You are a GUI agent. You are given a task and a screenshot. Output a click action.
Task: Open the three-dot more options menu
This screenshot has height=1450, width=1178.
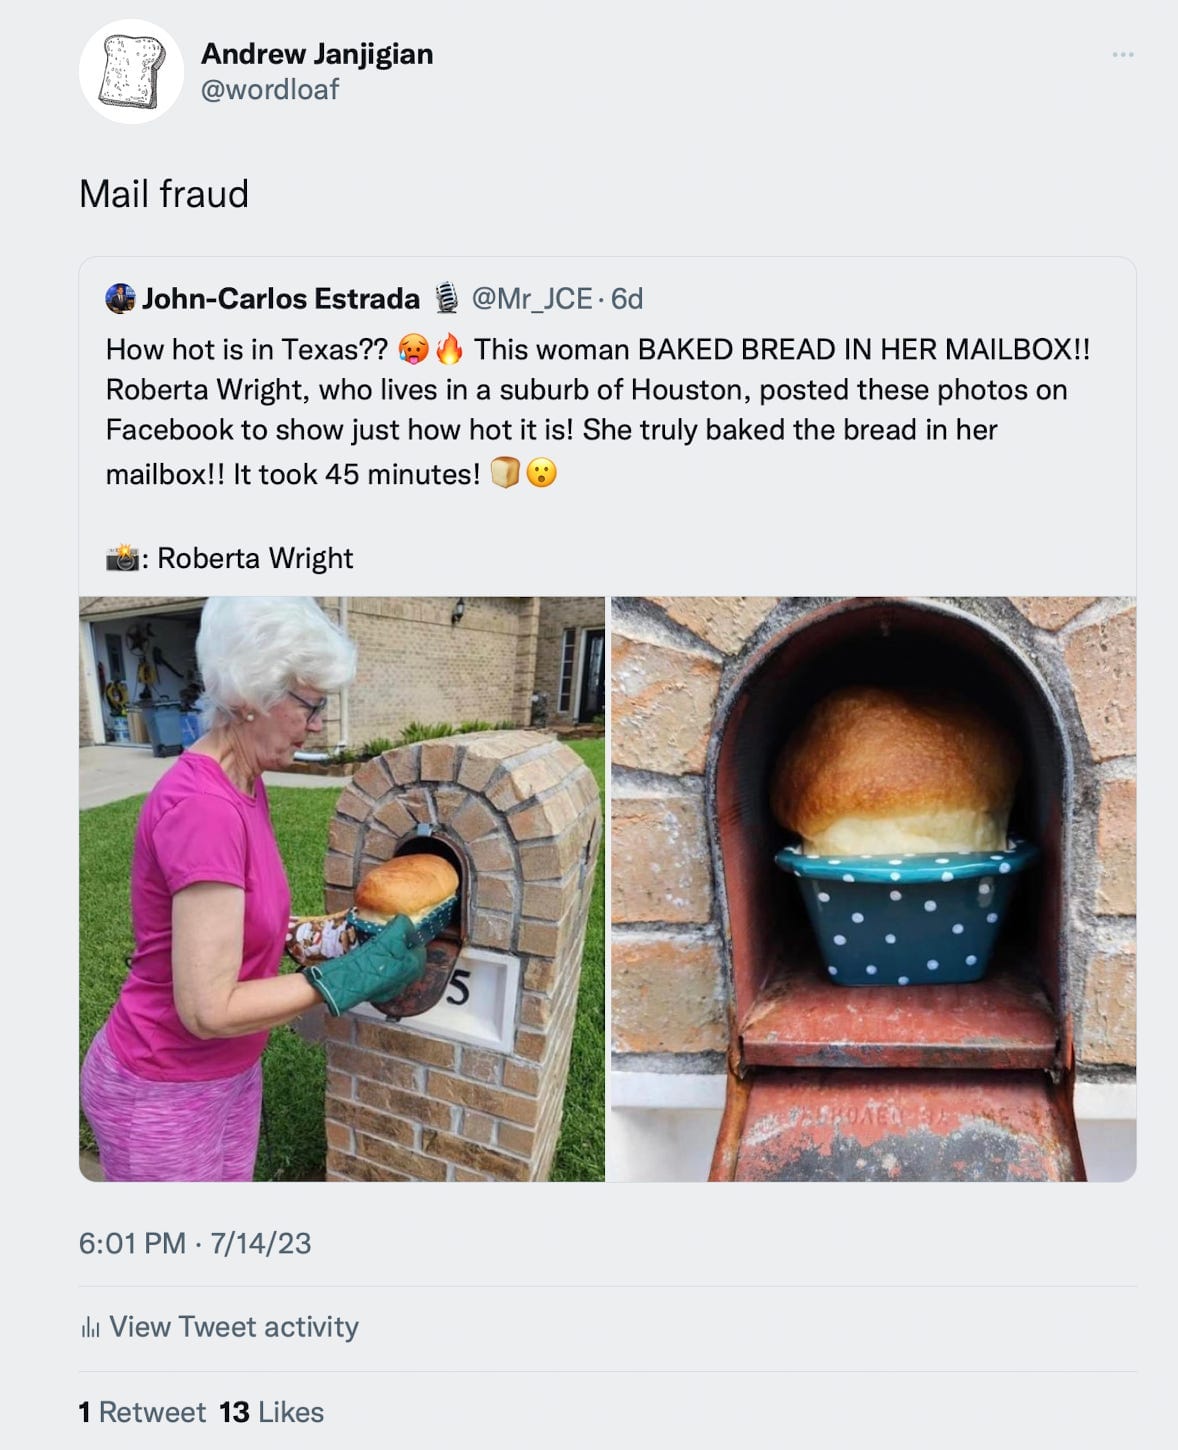tap(1123, 54)
